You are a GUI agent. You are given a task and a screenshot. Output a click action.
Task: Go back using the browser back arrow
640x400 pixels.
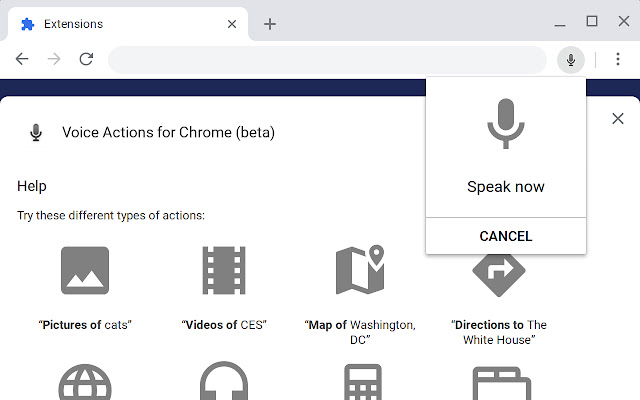coord(22,60)
